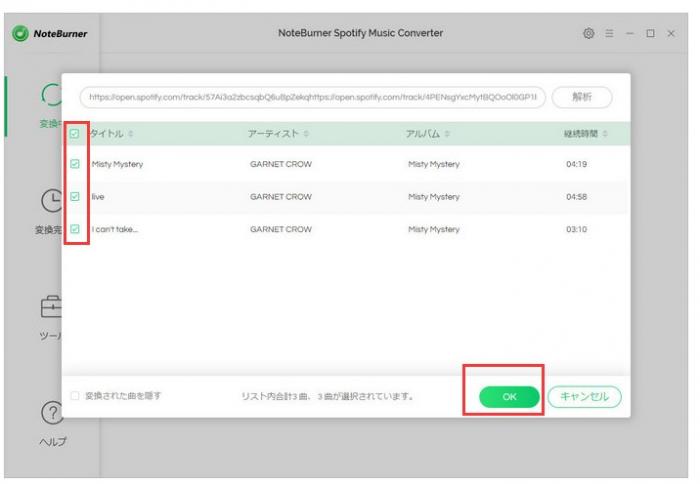This screenshot has width=700, height=484.
Task: Sort by the 継続時間 column arrows
Action: [605, 134]
